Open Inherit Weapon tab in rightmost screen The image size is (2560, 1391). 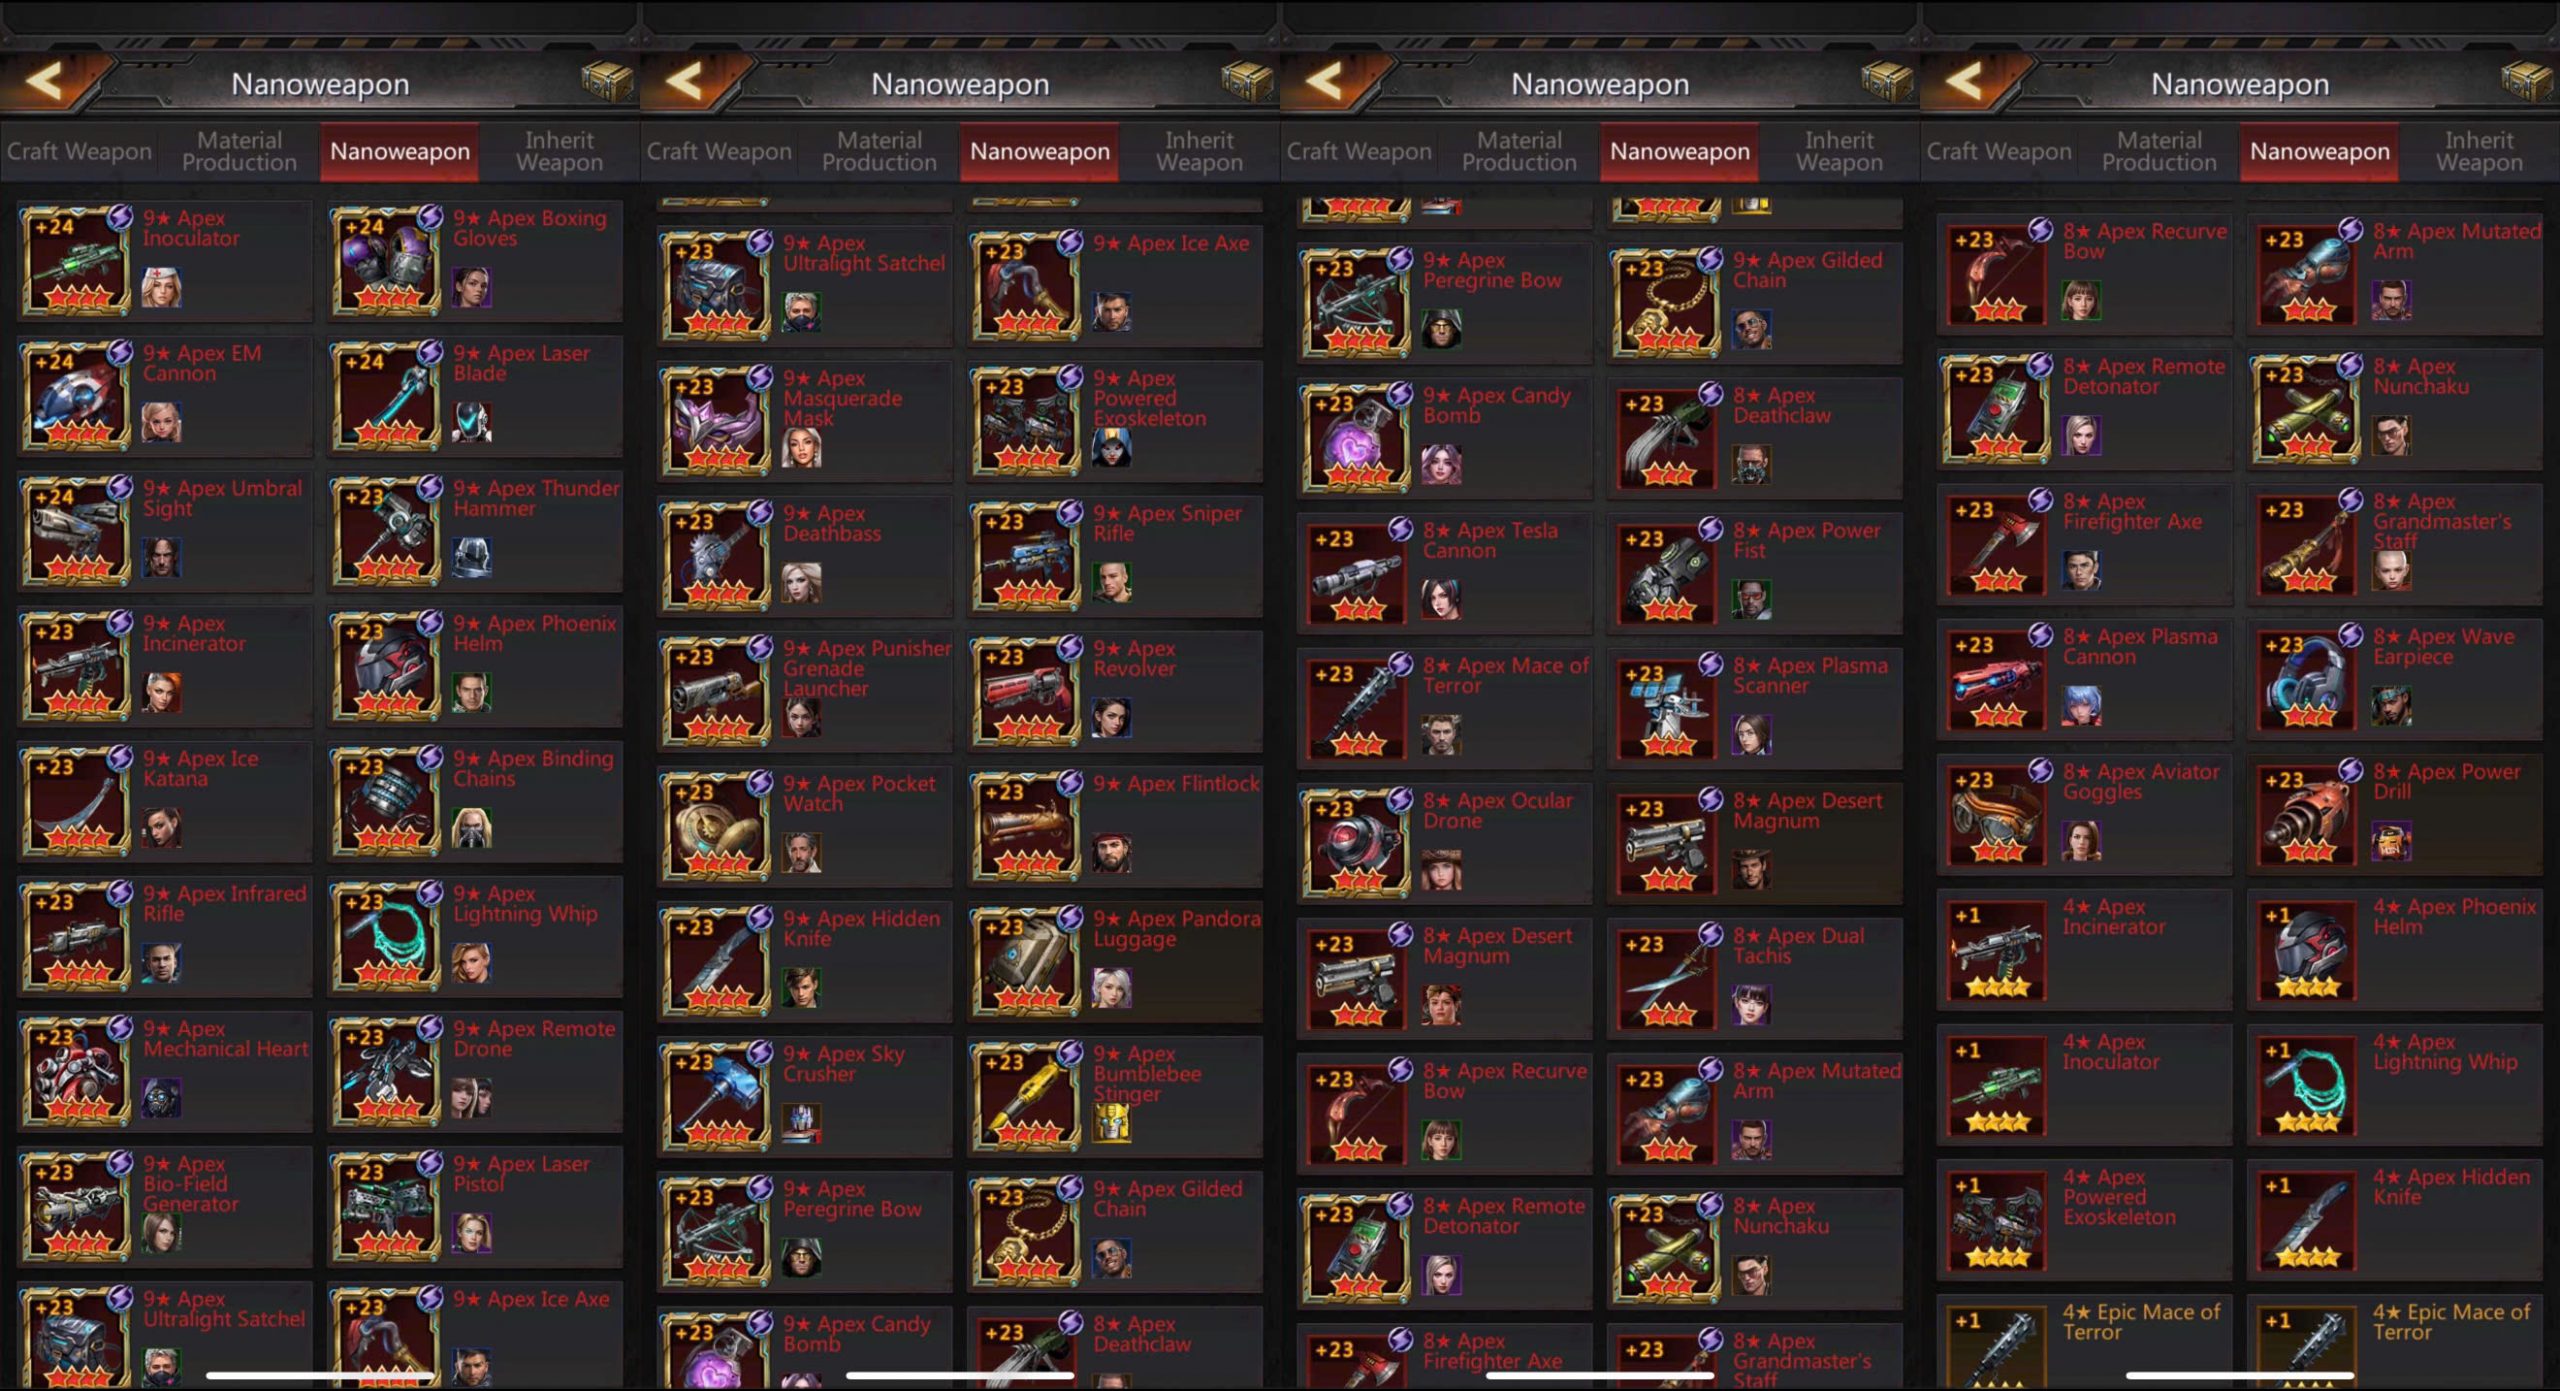2479,151
